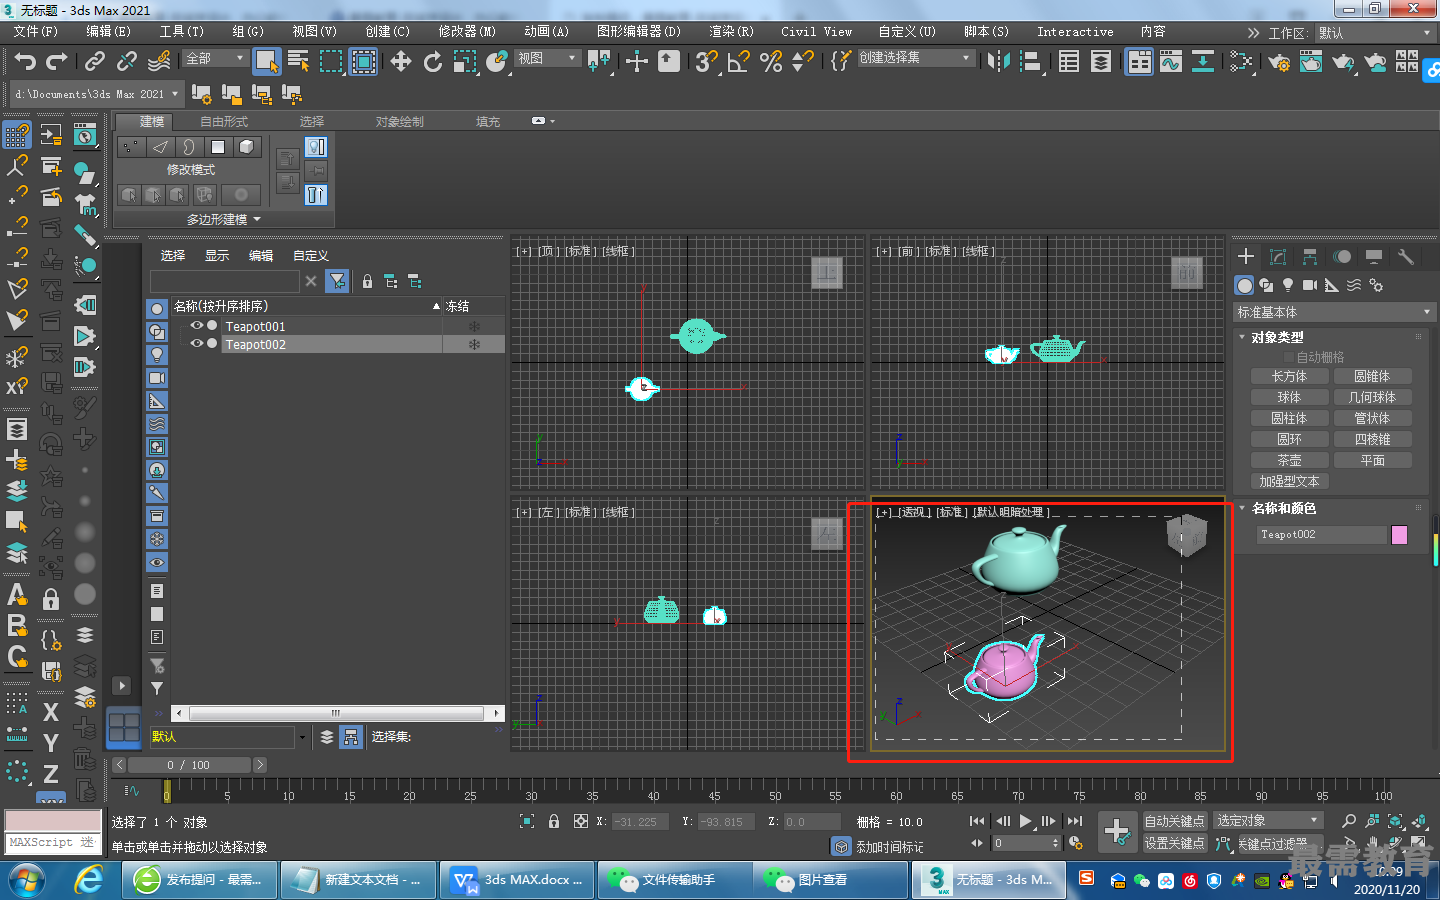Click the 加强型文本 button
The width and height of the screenshot is (1440, 900).
[x=1290, y=481]
